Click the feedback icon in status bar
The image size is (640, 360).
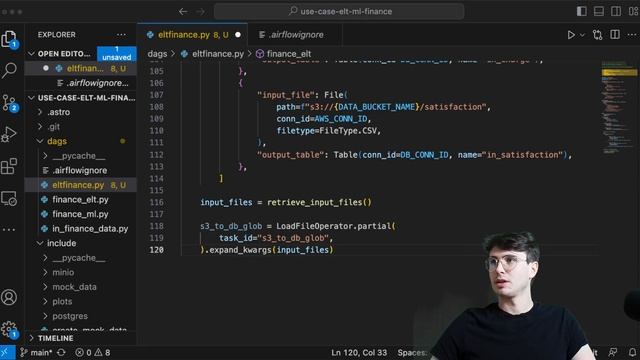(613, 353)
